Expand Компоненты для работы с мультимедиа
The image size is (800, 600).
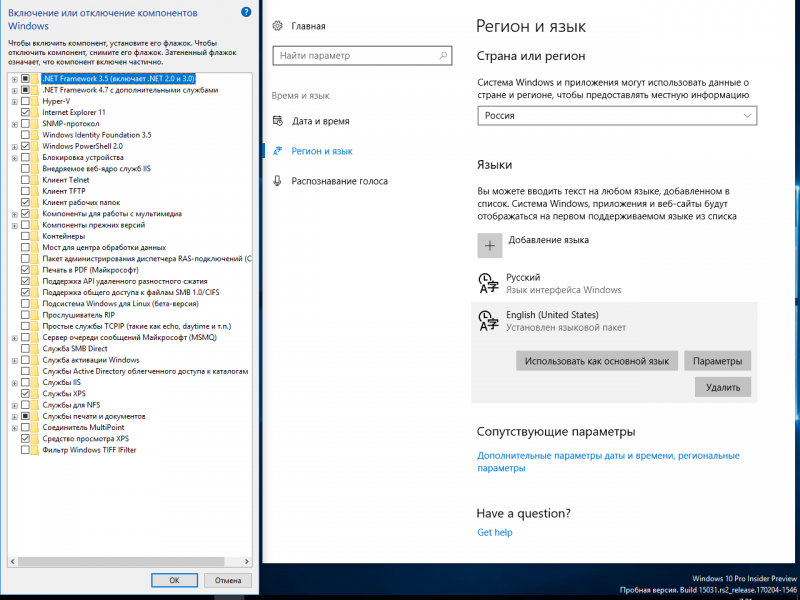tap(15, 214)
